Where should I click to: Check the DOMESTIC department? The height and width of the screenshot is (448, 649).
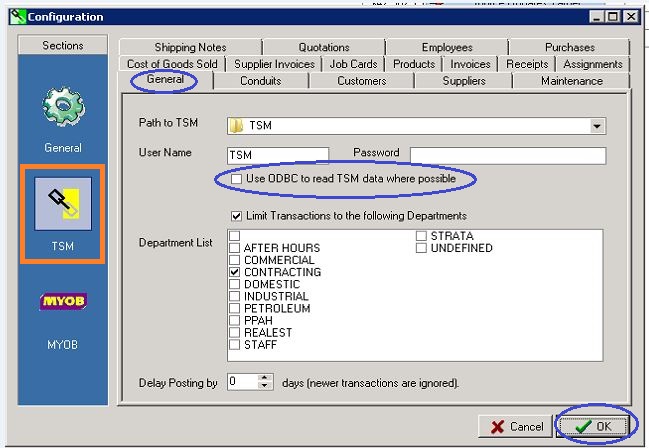[x=235, y=284]
